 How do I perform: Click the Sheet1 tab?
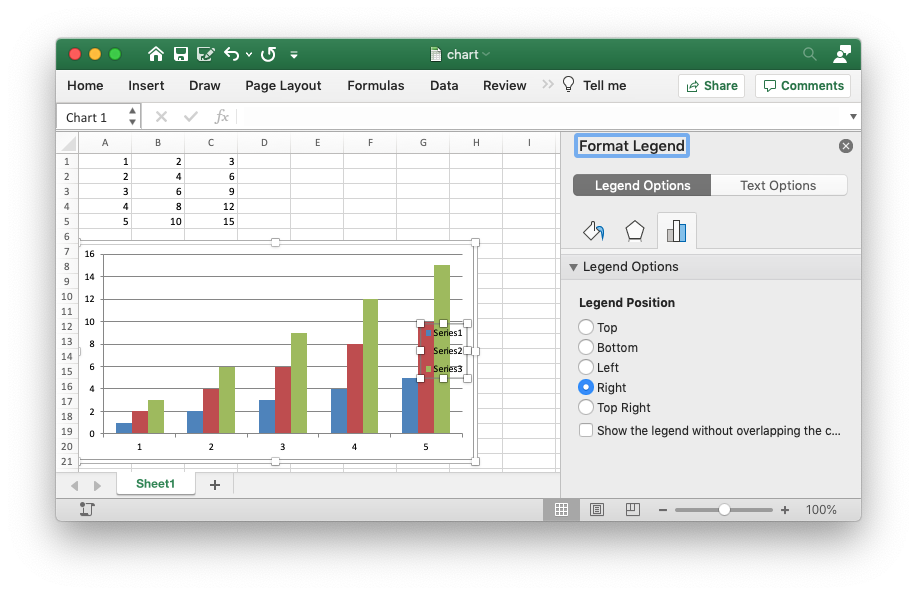156,484
